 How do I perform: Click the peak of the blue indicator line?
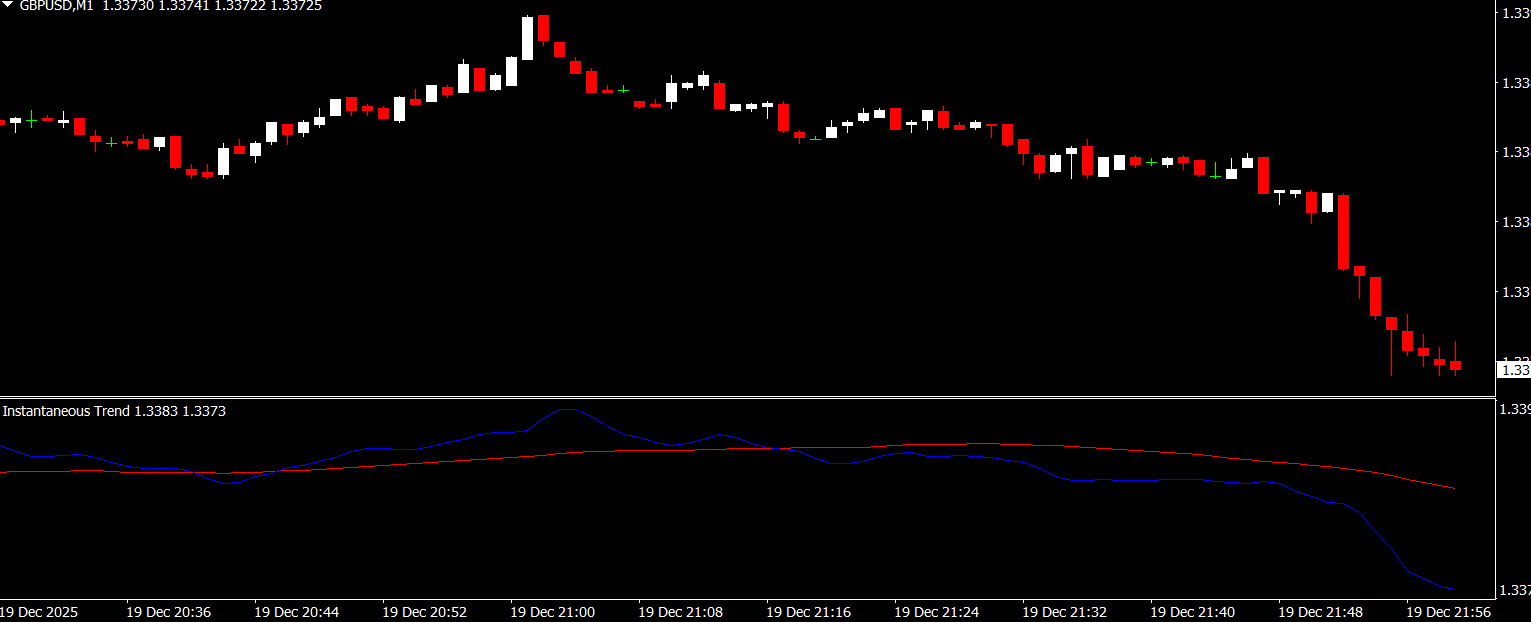(567, 409)
